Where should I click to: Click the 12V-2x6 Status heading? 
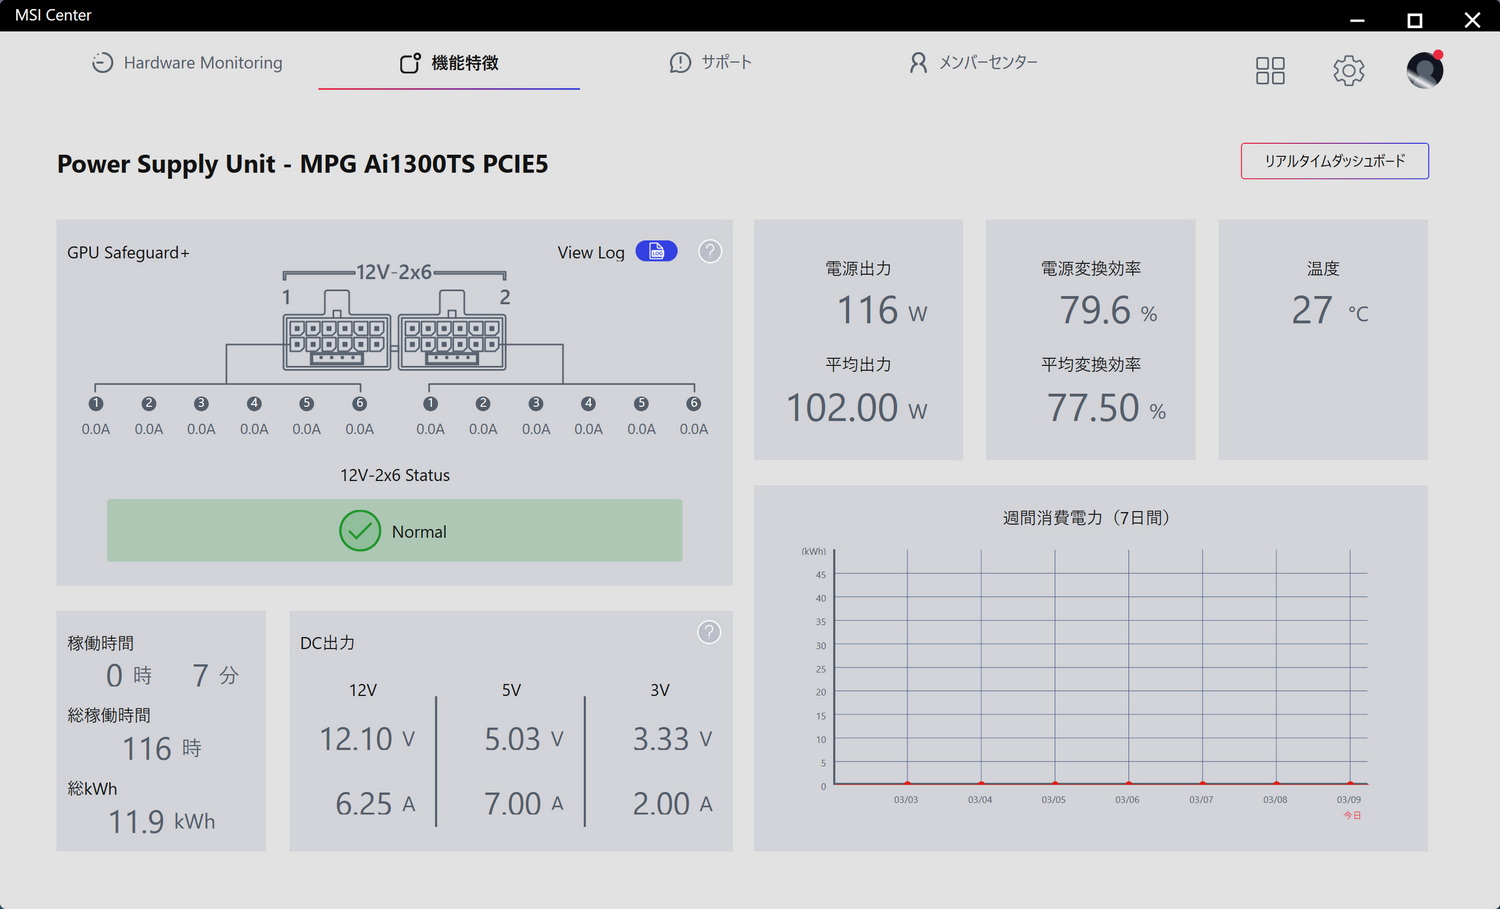tap(395, 476)
